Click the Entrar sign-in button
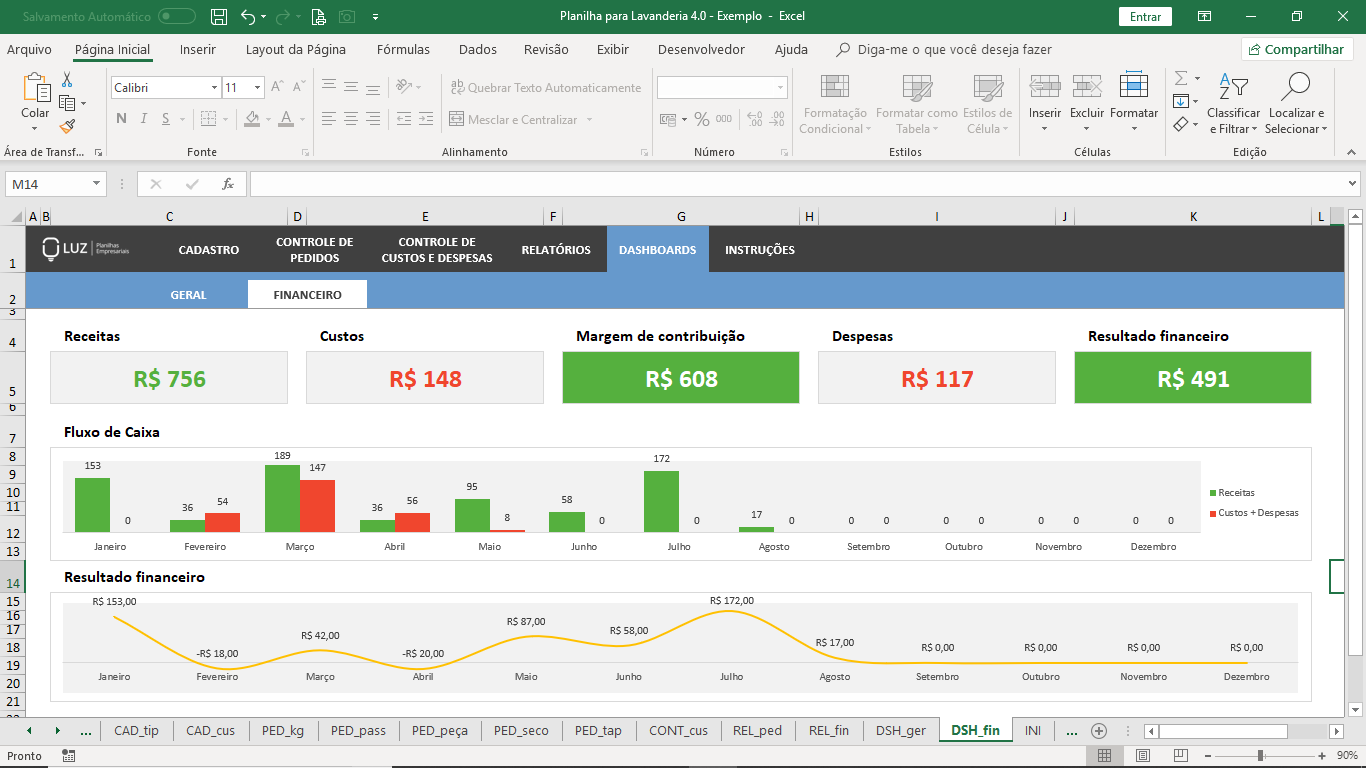 (x=1145, y=16)
